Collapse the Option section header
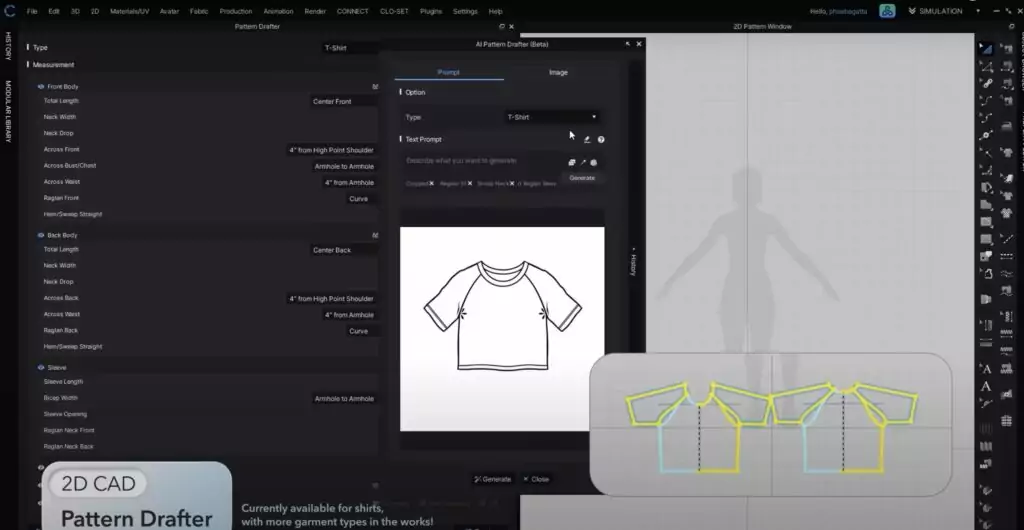The height and width of the screenshot is (530, 1024). click(414, 93)
